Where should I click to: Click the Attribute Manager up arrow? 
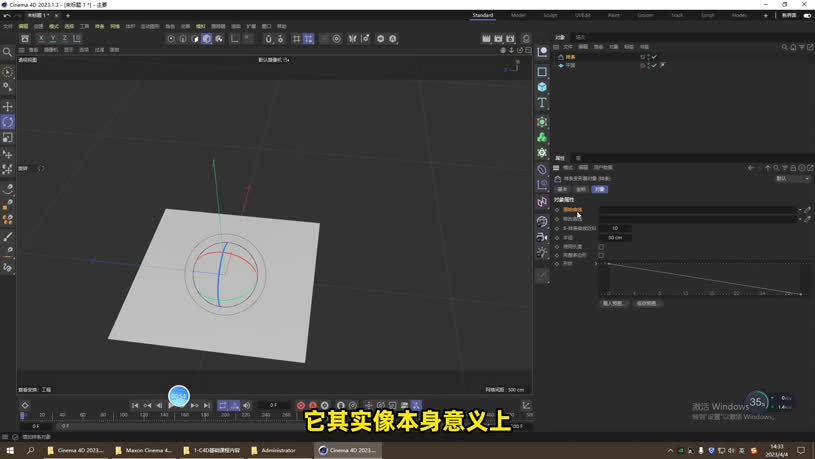pos(767,168)
